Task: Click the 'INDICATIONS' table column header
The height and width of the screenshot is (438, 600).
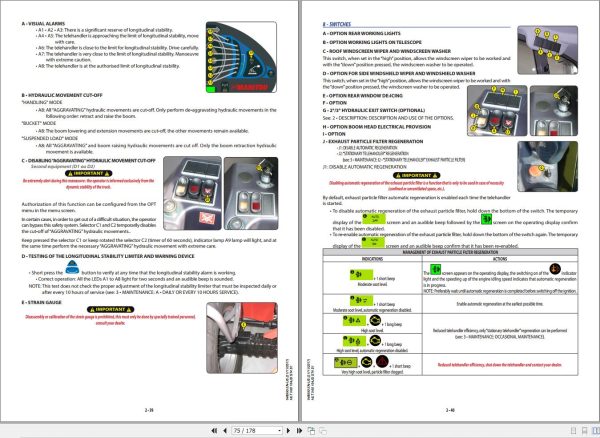Action: point(372,259)
